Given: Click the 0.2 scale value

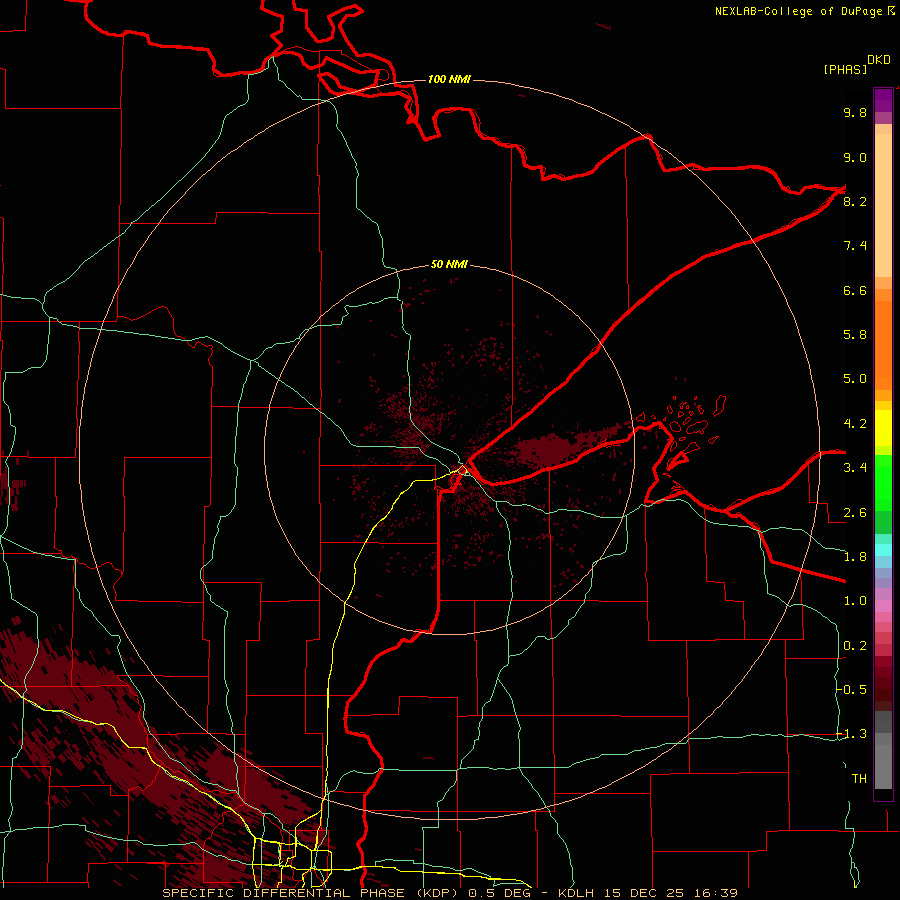Looking at the screenshot, I should coord(855,646).
